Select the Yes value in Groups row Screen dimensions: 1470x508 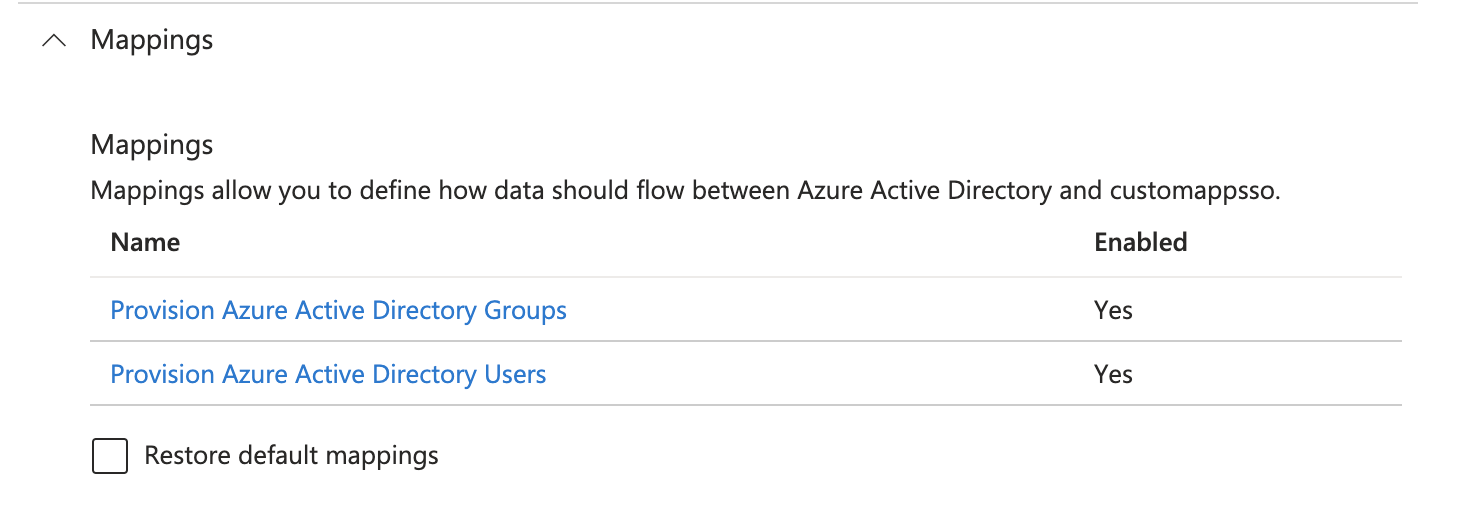click(x=1113, y=311)
